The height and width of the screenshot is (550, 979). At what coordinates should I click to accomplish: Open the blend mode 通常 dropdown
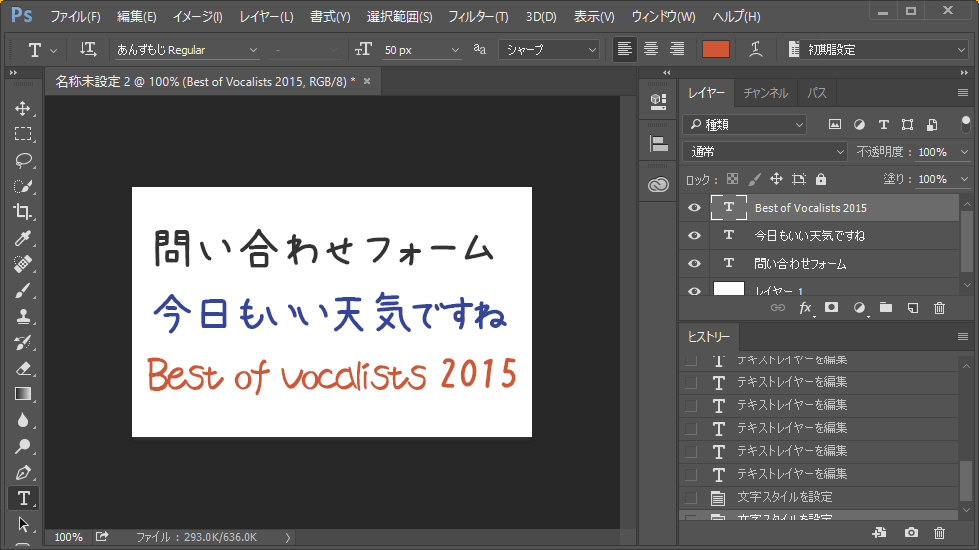765,152
